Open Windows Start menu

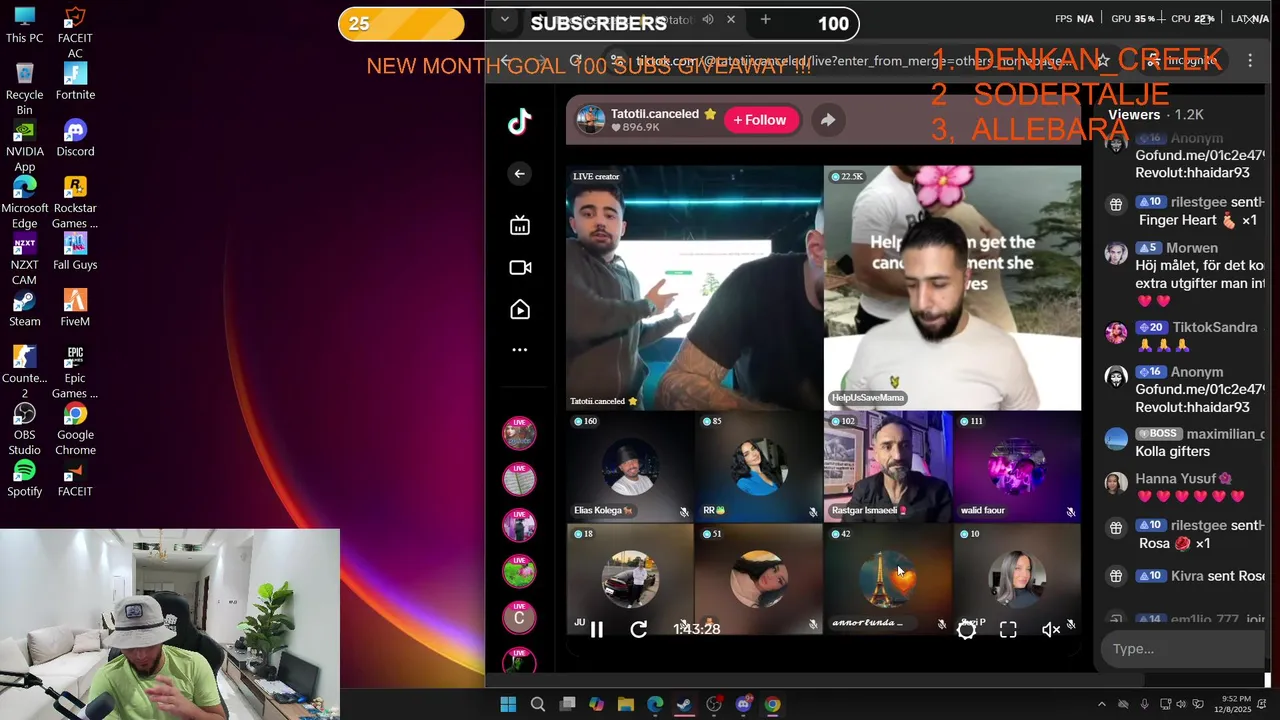click(x=508, y=705)
